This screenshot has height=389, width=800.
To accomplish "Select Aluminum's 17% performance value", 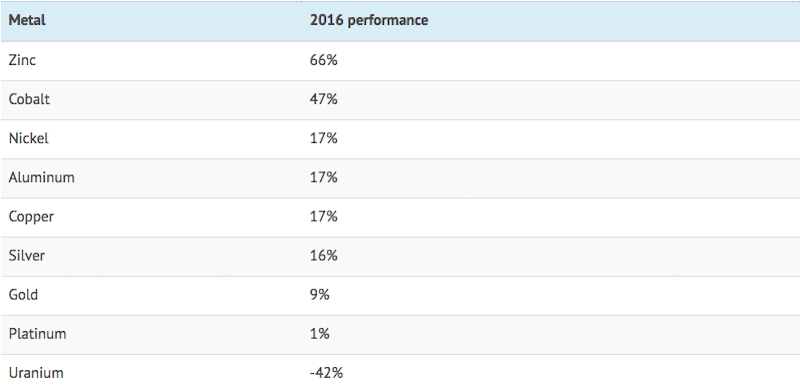I will click(x=323, y=178).
